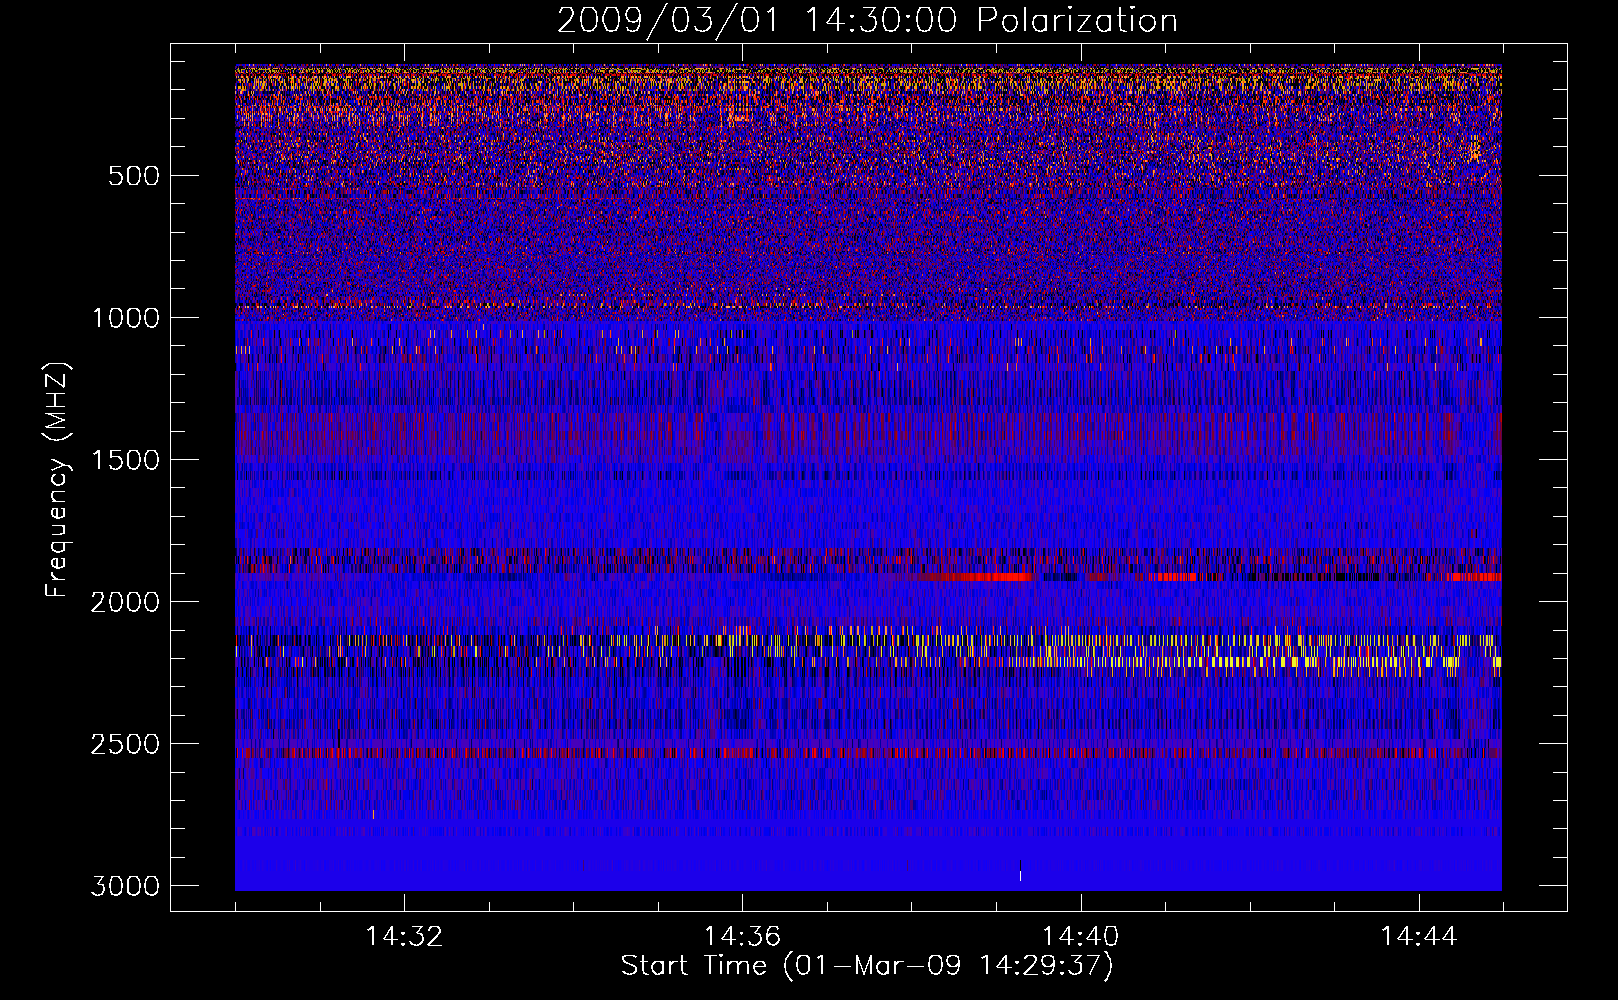The height and width of the screenshot is (1000, 1618).
Task: Click the 'Start Time (01-Mar-09 14:29:37)' x-axis label
Action: (867, 966)
